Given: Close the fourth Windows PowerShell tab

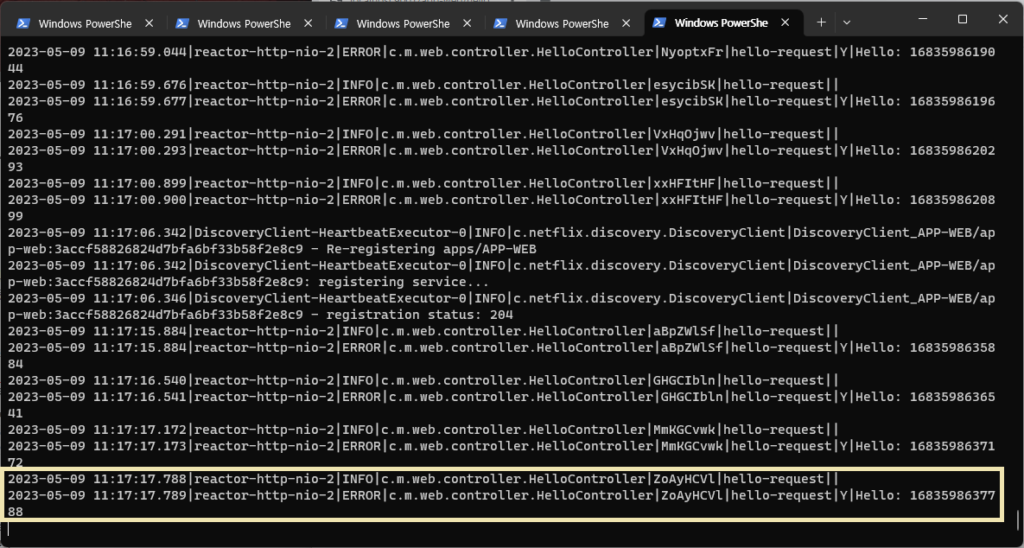Looking at the screenshot, I should point(626,23).
